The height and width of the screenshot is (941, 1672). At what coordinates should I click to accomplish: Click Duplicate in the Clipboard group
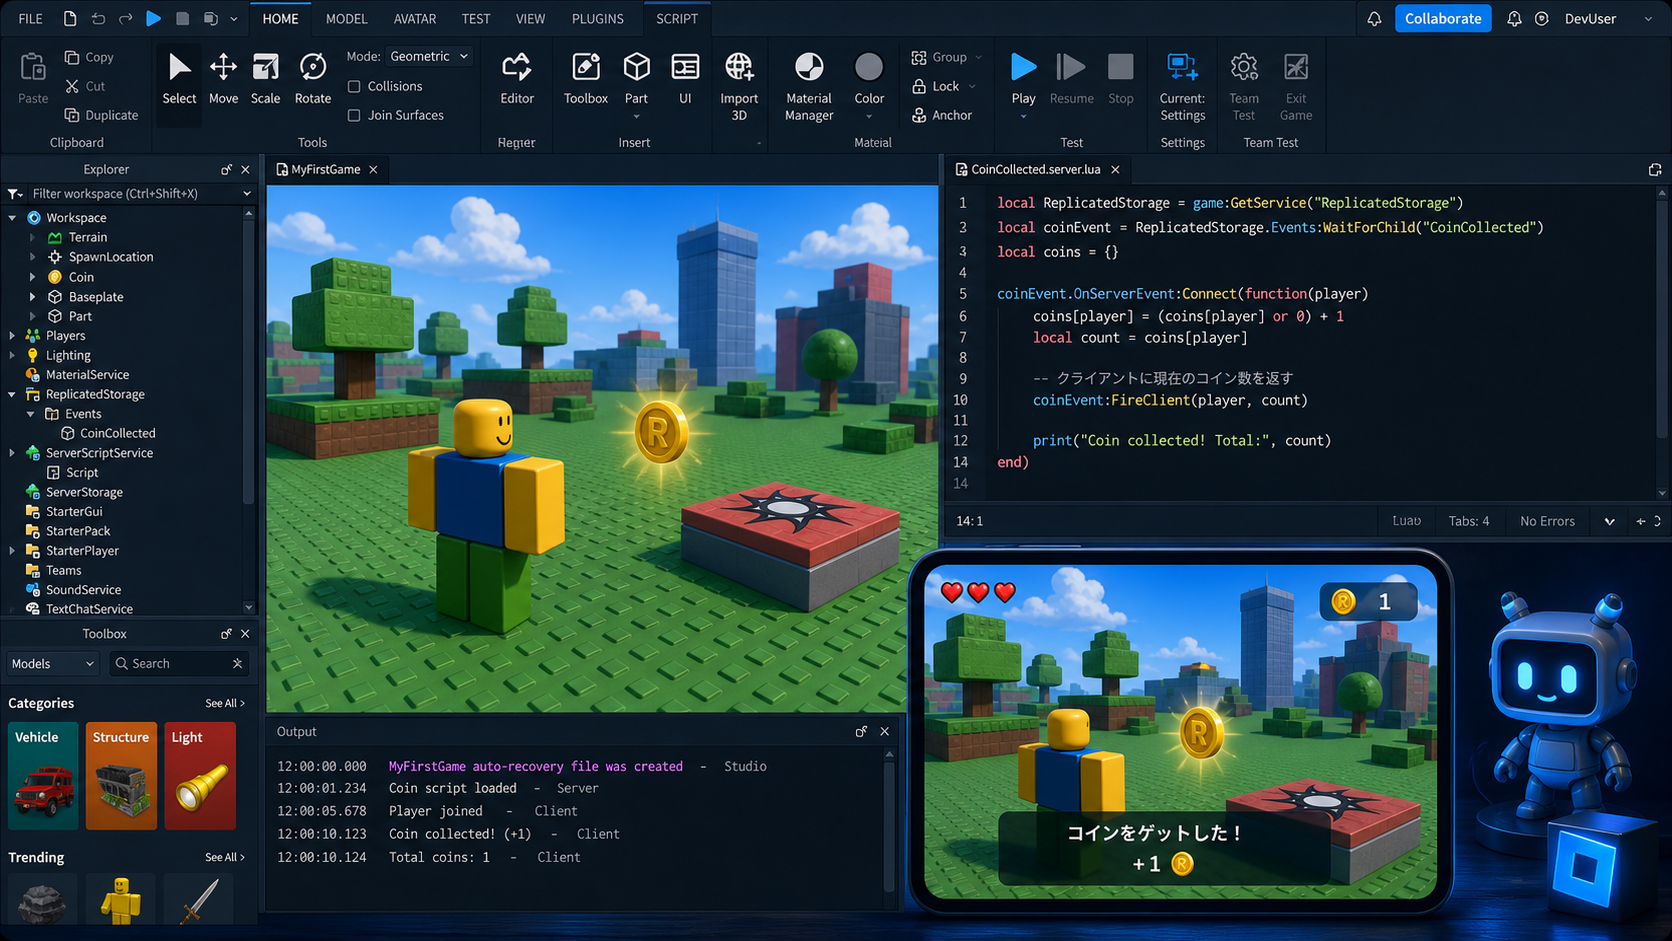click(x=101, y=116)
